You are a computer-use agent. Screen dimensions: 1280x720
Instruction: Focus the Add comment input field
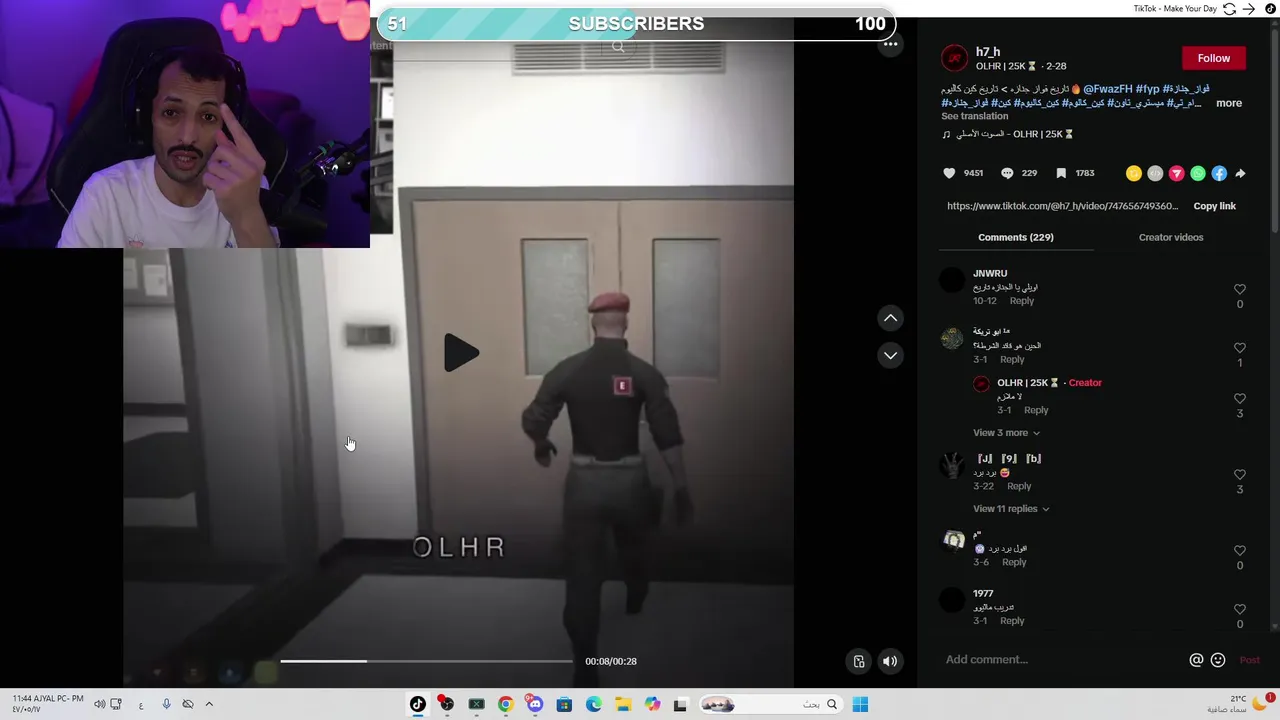(x=1062, y=660)
